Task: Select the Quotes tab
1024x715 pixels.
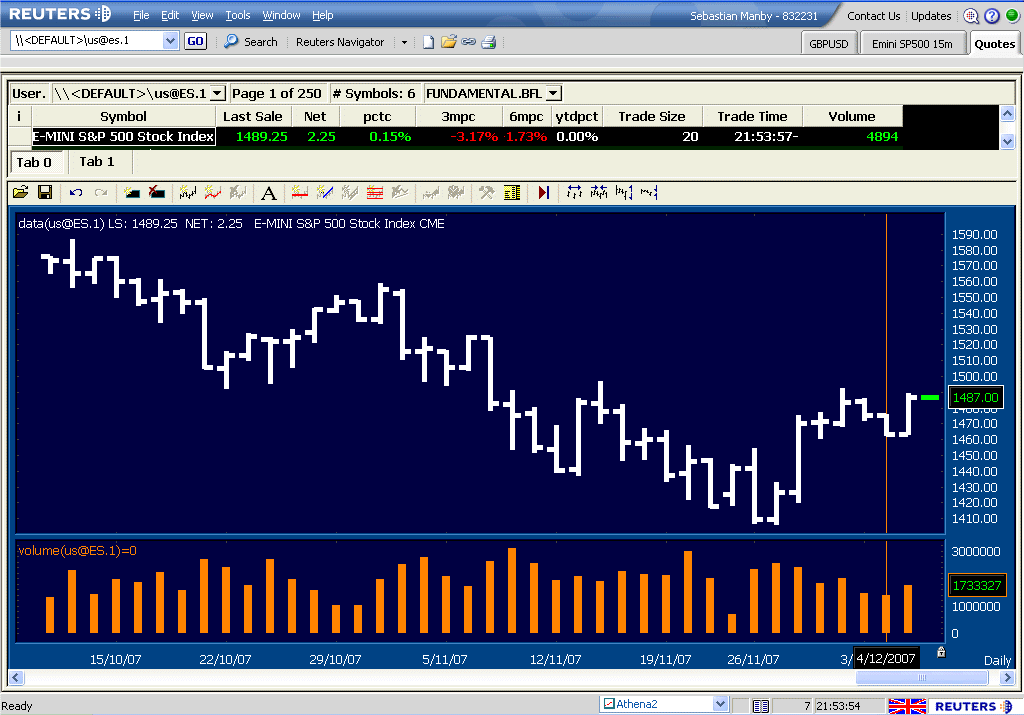Action: (x=995, y=44)
